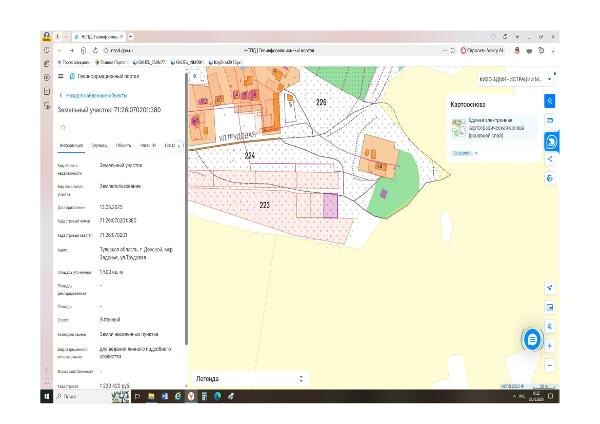This screenshot has width=600, height=424.
Task: Click the browser address bar
Action: (x=276, y=51)
